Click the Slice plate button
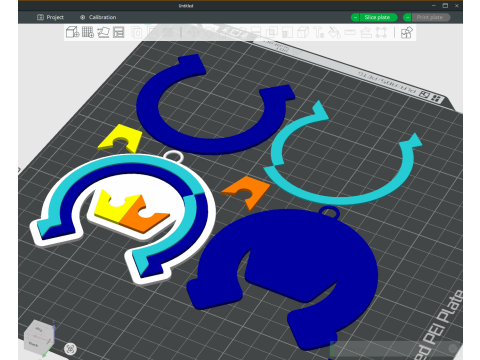This screenshot has width=480, height=360. [x=378, y=17]
